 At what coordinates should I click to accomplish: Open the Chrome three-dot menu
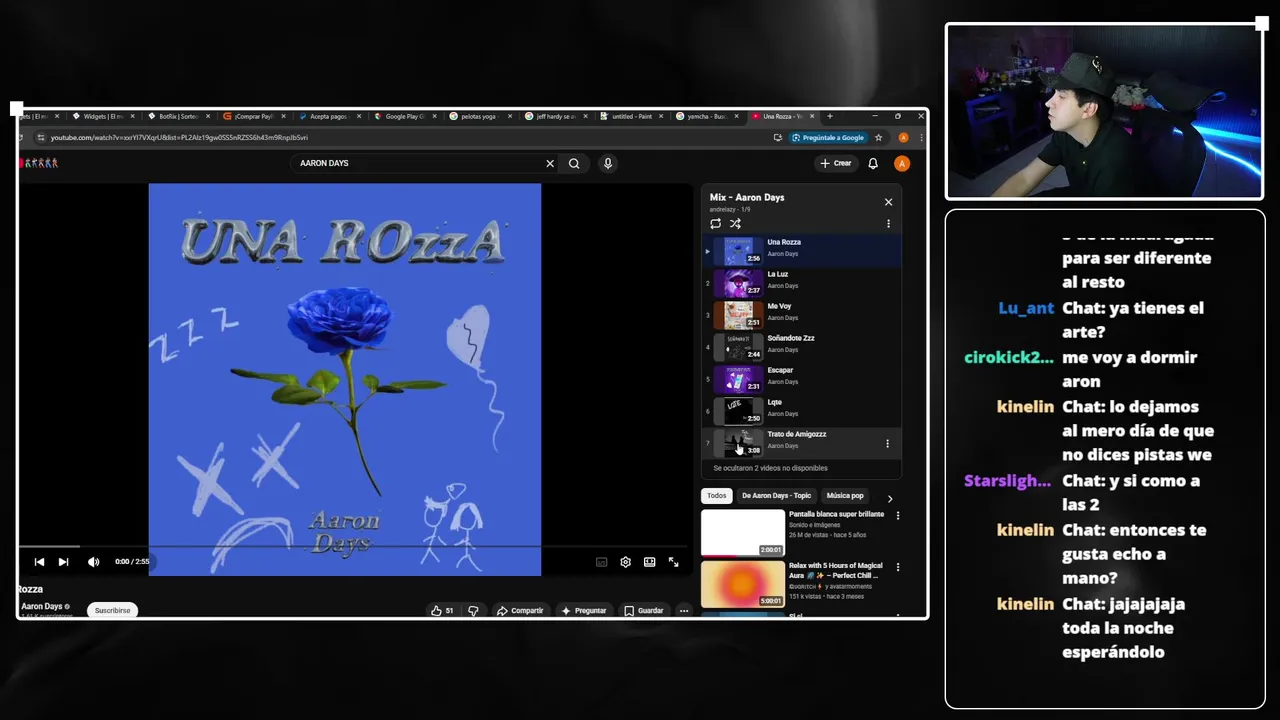tap(920, 138)
